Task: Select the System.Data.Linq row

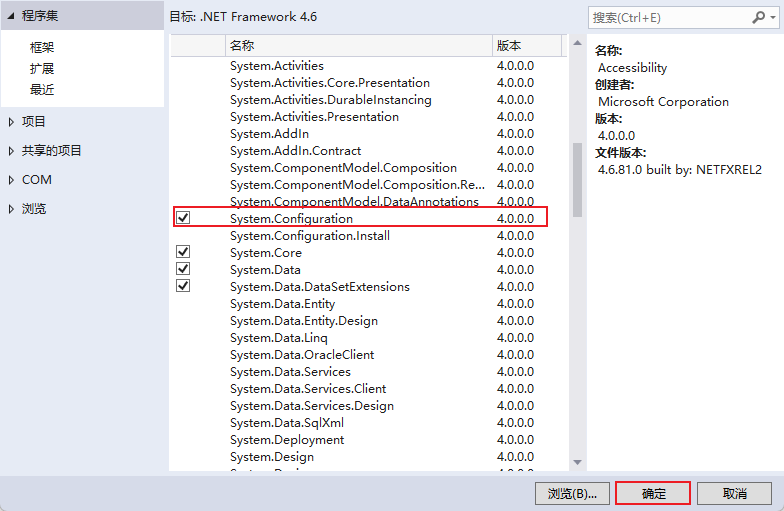Action: 368,338
